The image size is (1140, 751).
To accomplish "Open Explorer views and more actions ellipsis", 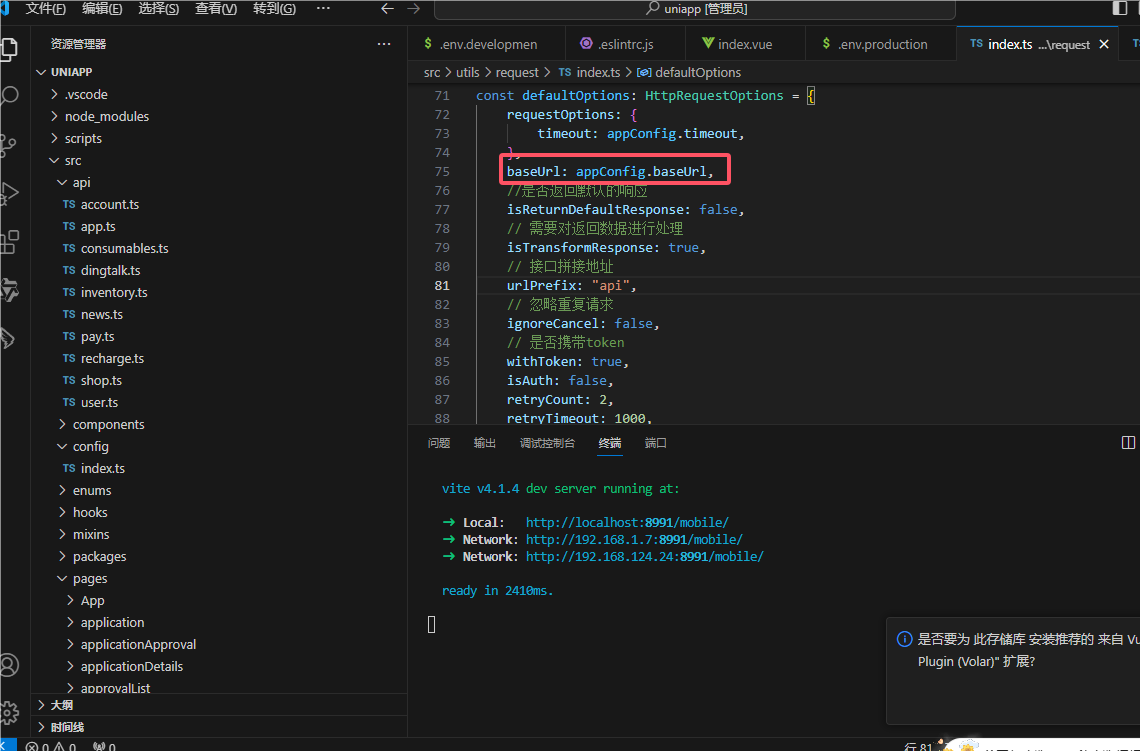I will tap(384, 44).
